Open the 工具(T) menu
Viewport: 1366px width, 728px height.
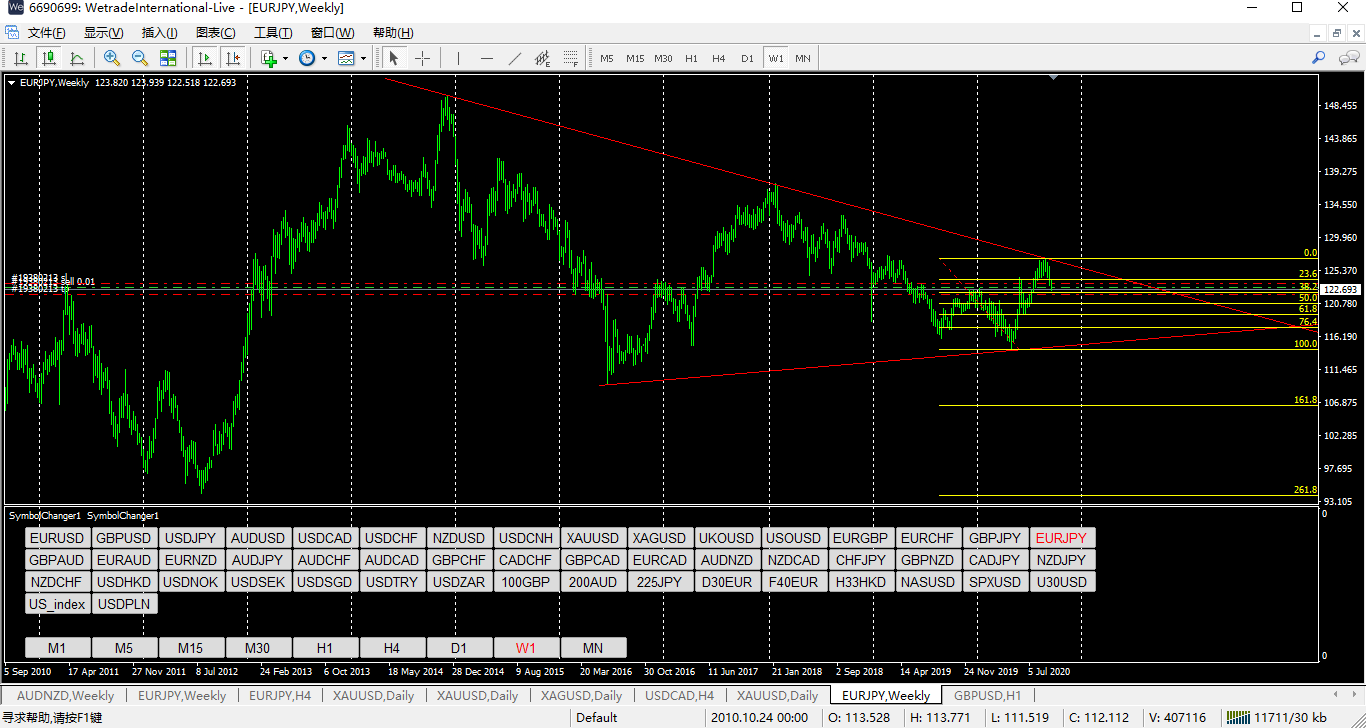tap(272, 33)
